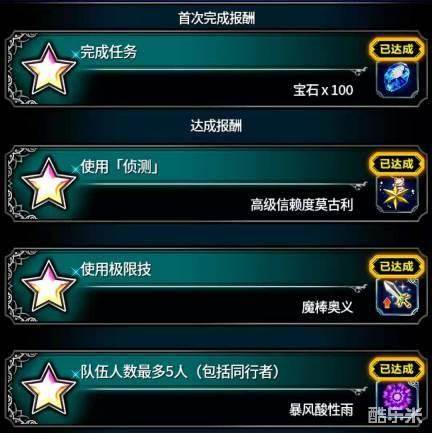Select the star beside 使用极限技

pos(49,286)
